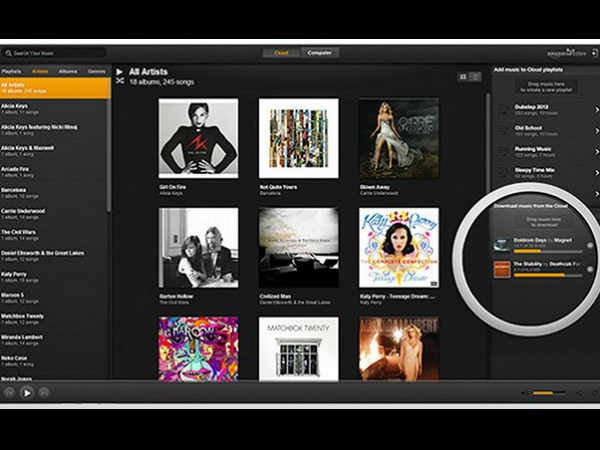This screenshot has width=600, height=450.
Task: Open the Blown Away album cover
Action: [x=399, y=139]
